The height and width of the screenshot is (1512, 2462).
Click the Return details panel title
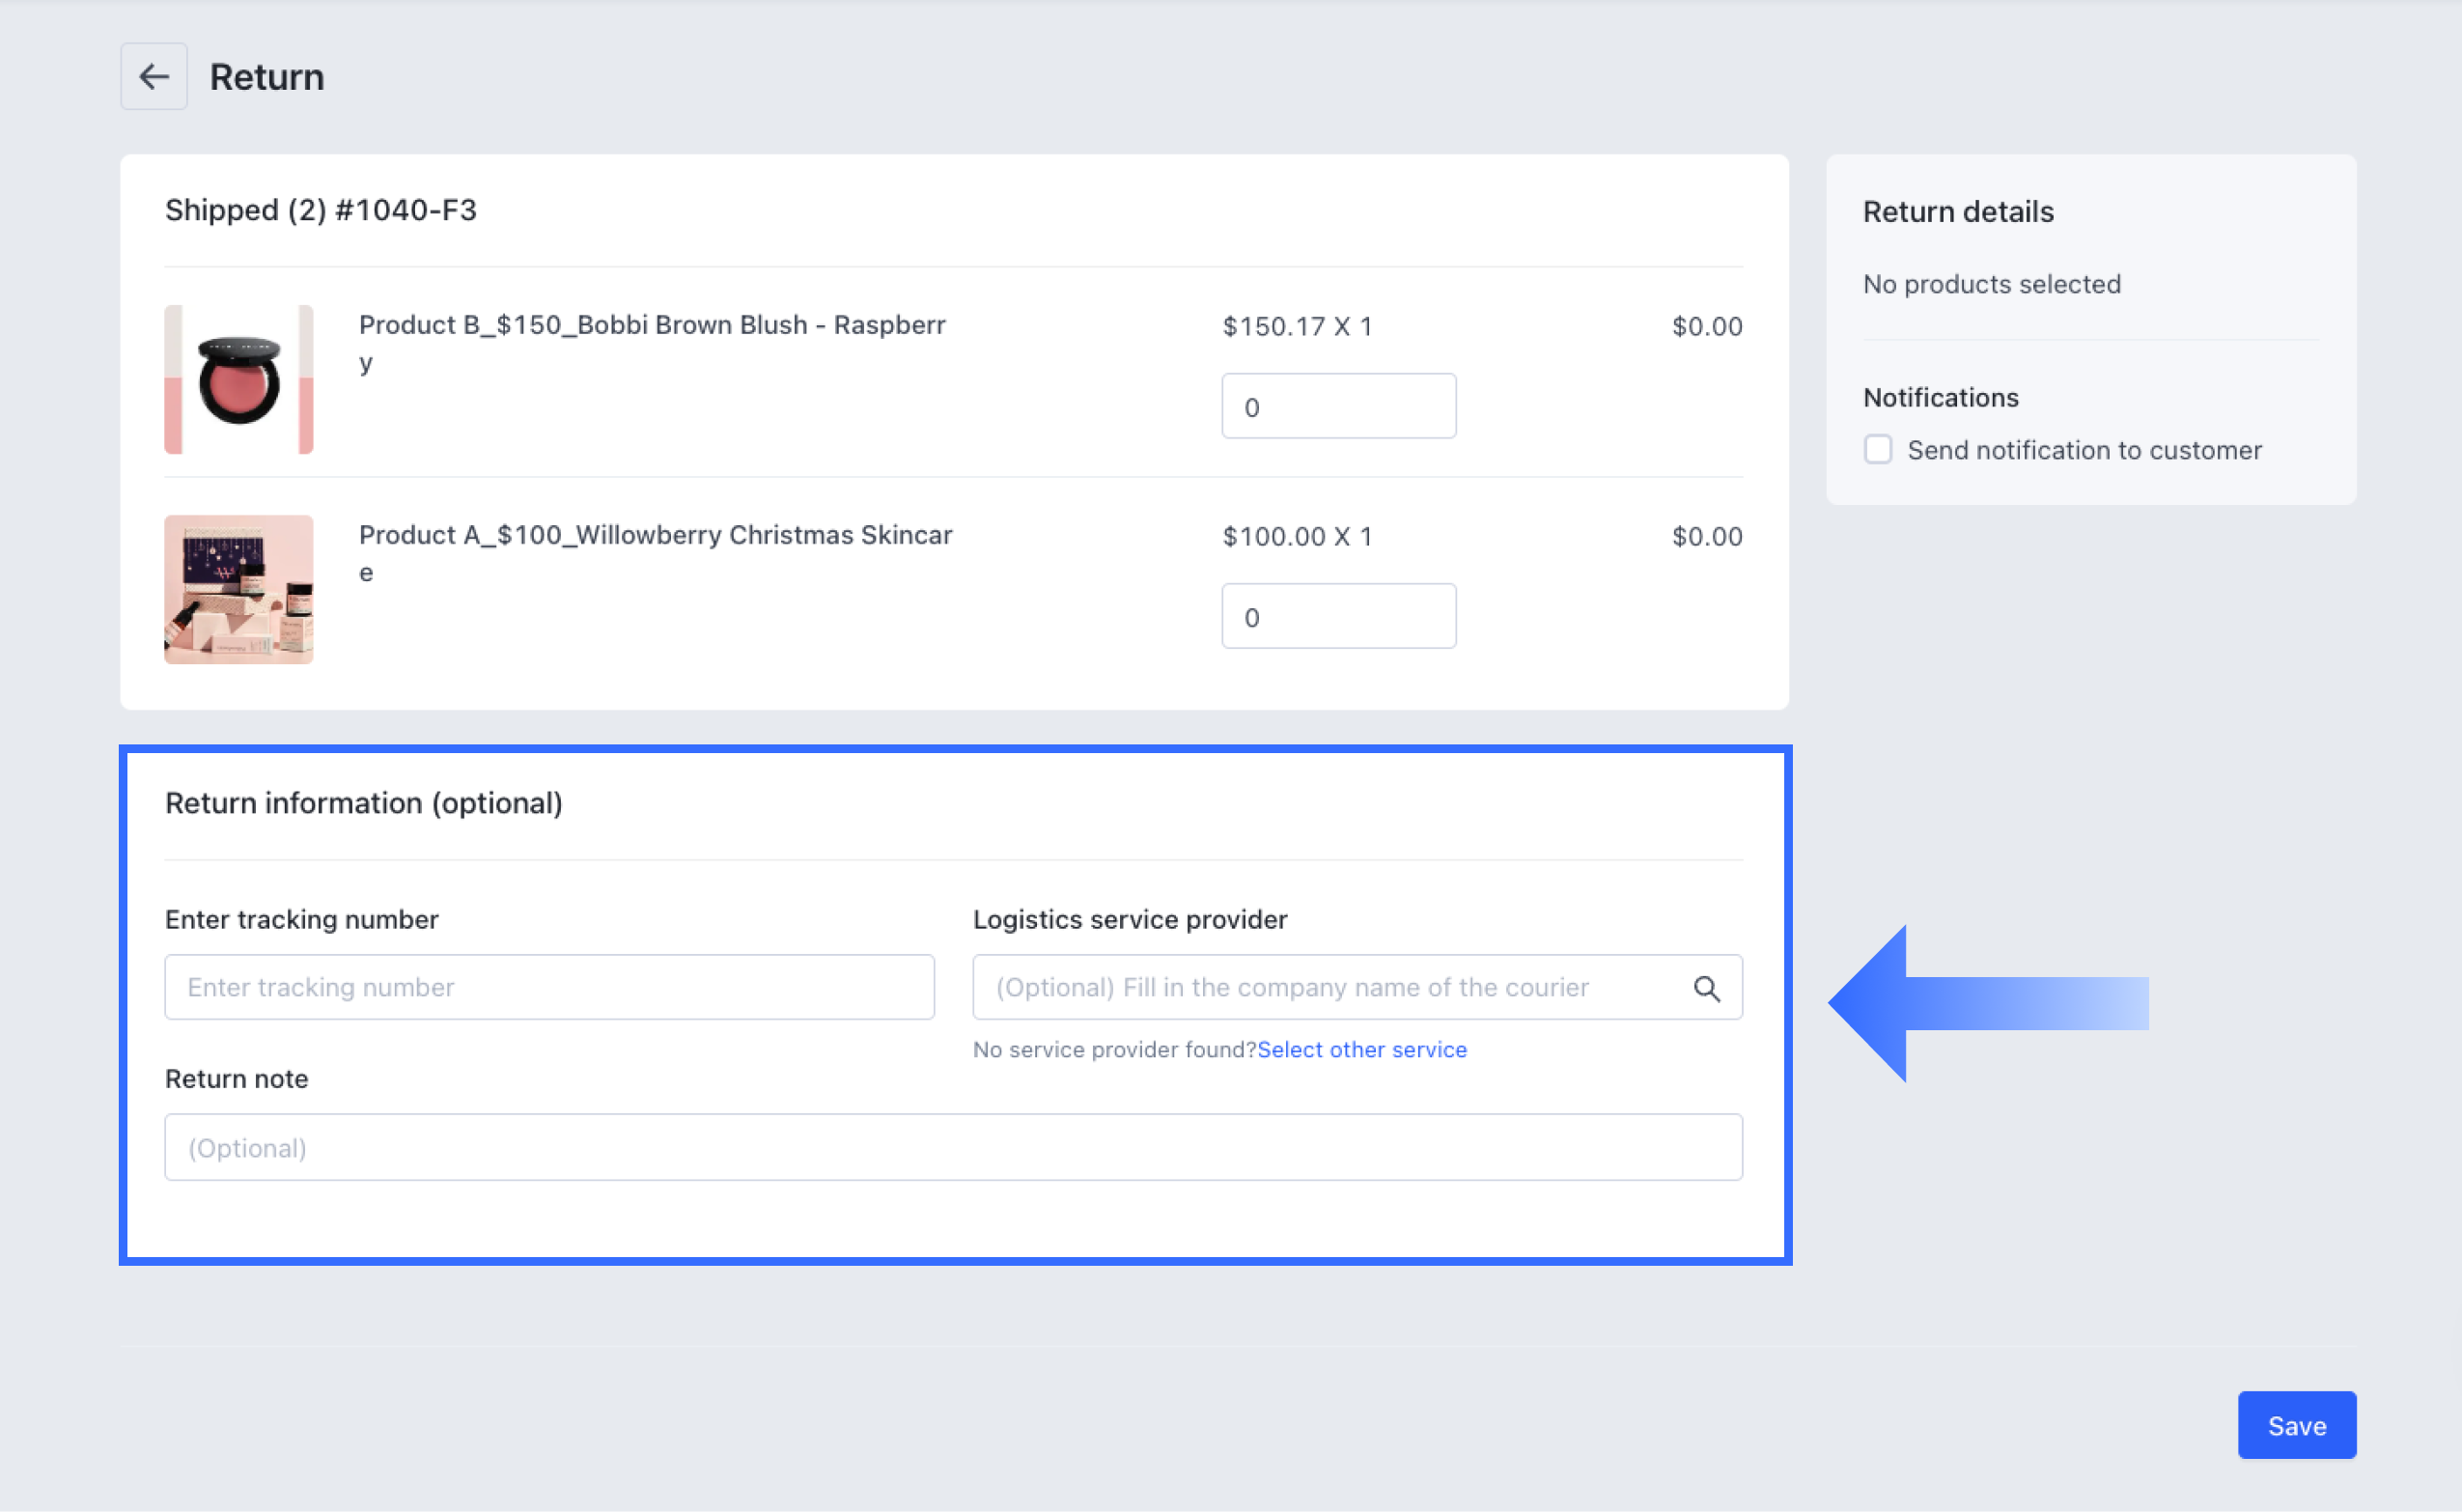coord(1957,212)
